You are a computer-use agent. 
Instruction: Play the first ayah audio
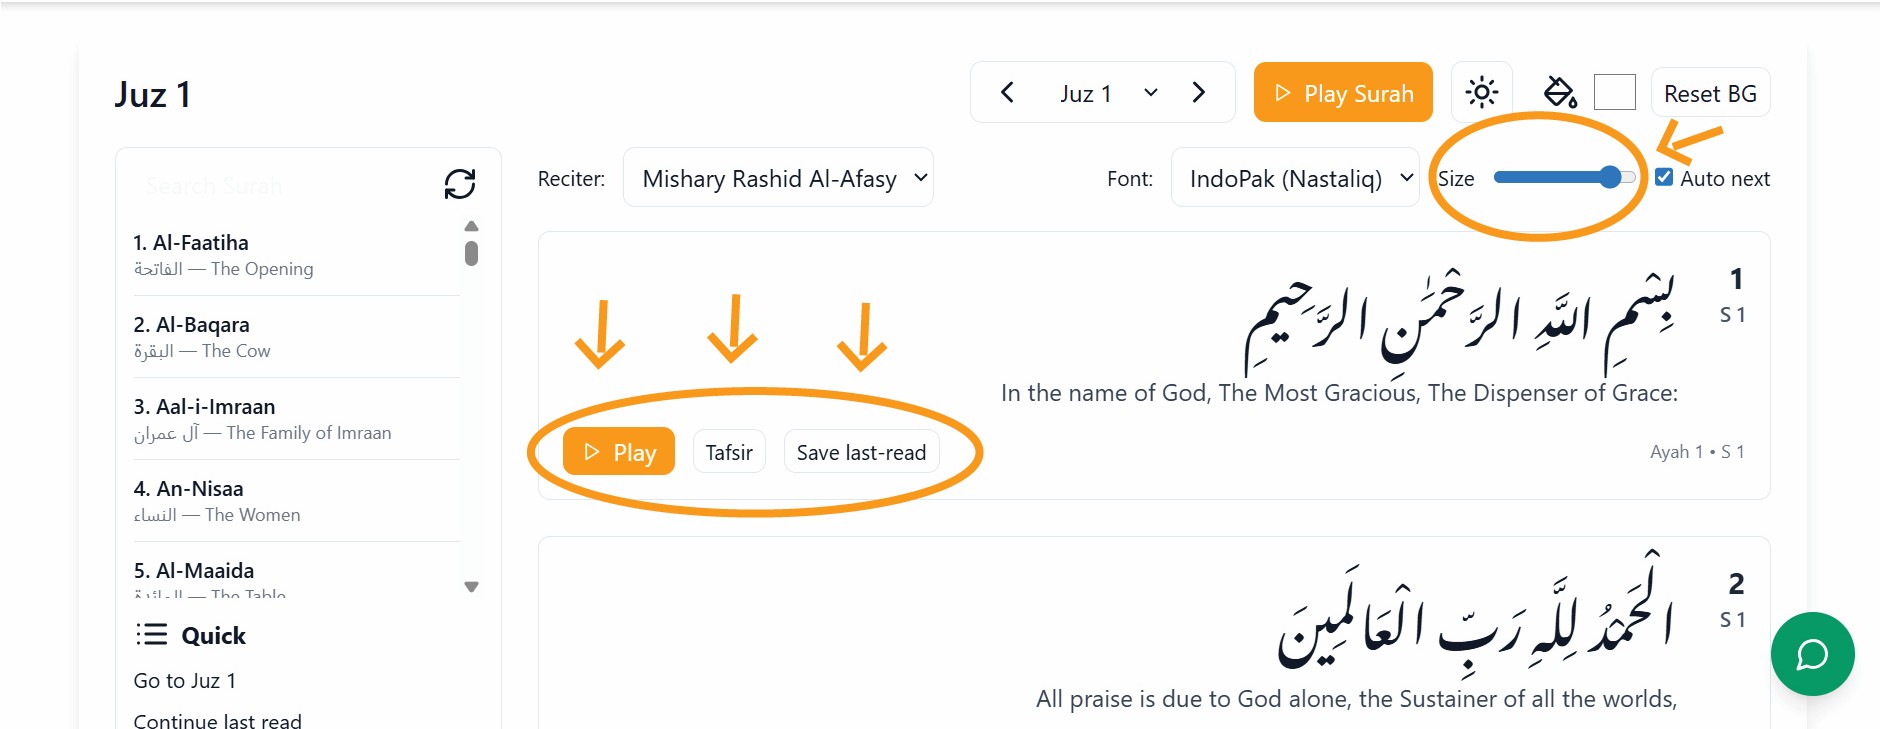pyautogui.click(x=619, y=452)
